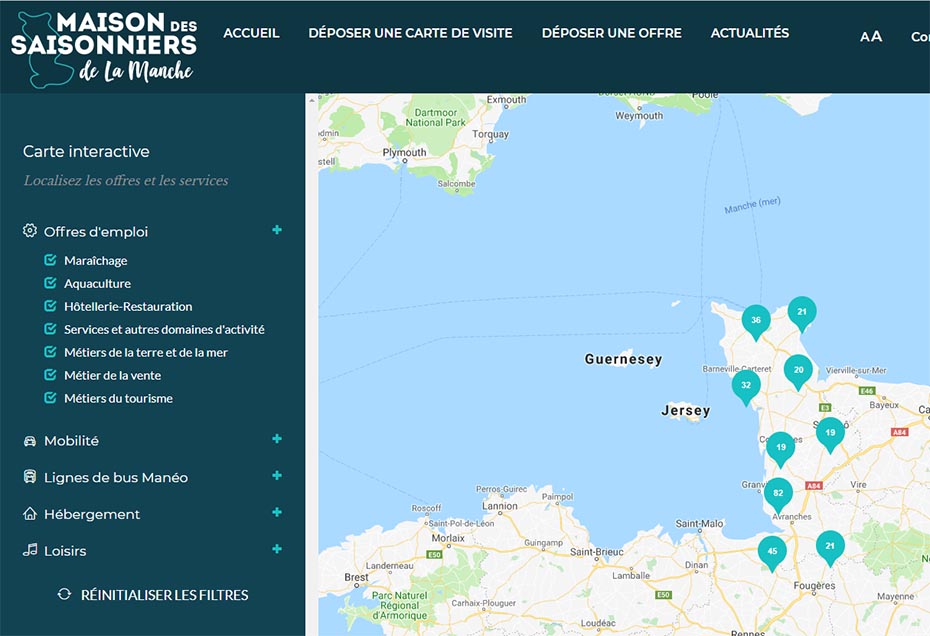Click Localisez les offres et les services
Image resolution: width=930 pixels, height=636 pixels.
pos(126,180)
